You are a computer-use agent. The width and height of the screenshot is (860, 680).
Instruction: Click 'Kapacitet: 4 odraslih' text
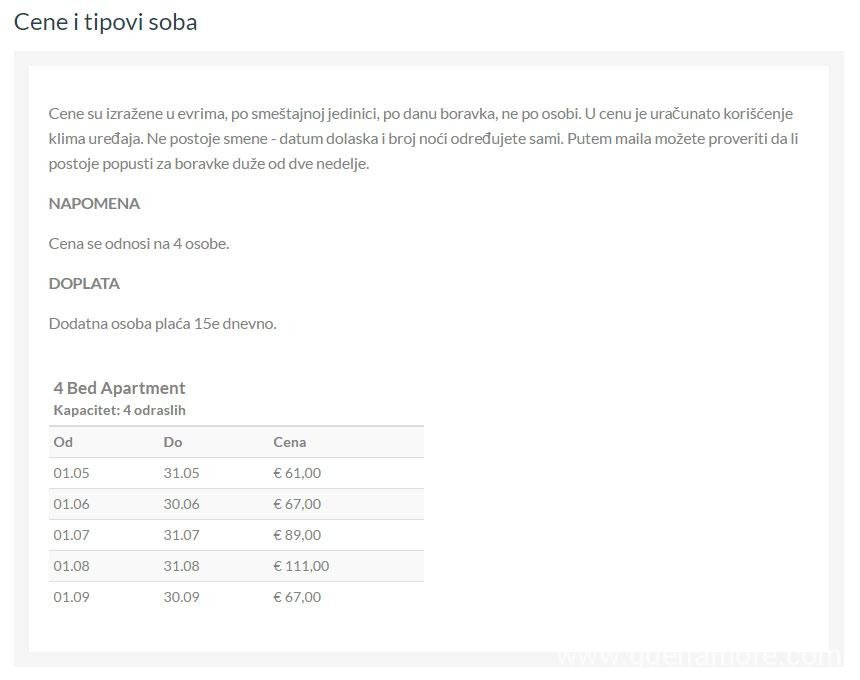pos(119,410)
